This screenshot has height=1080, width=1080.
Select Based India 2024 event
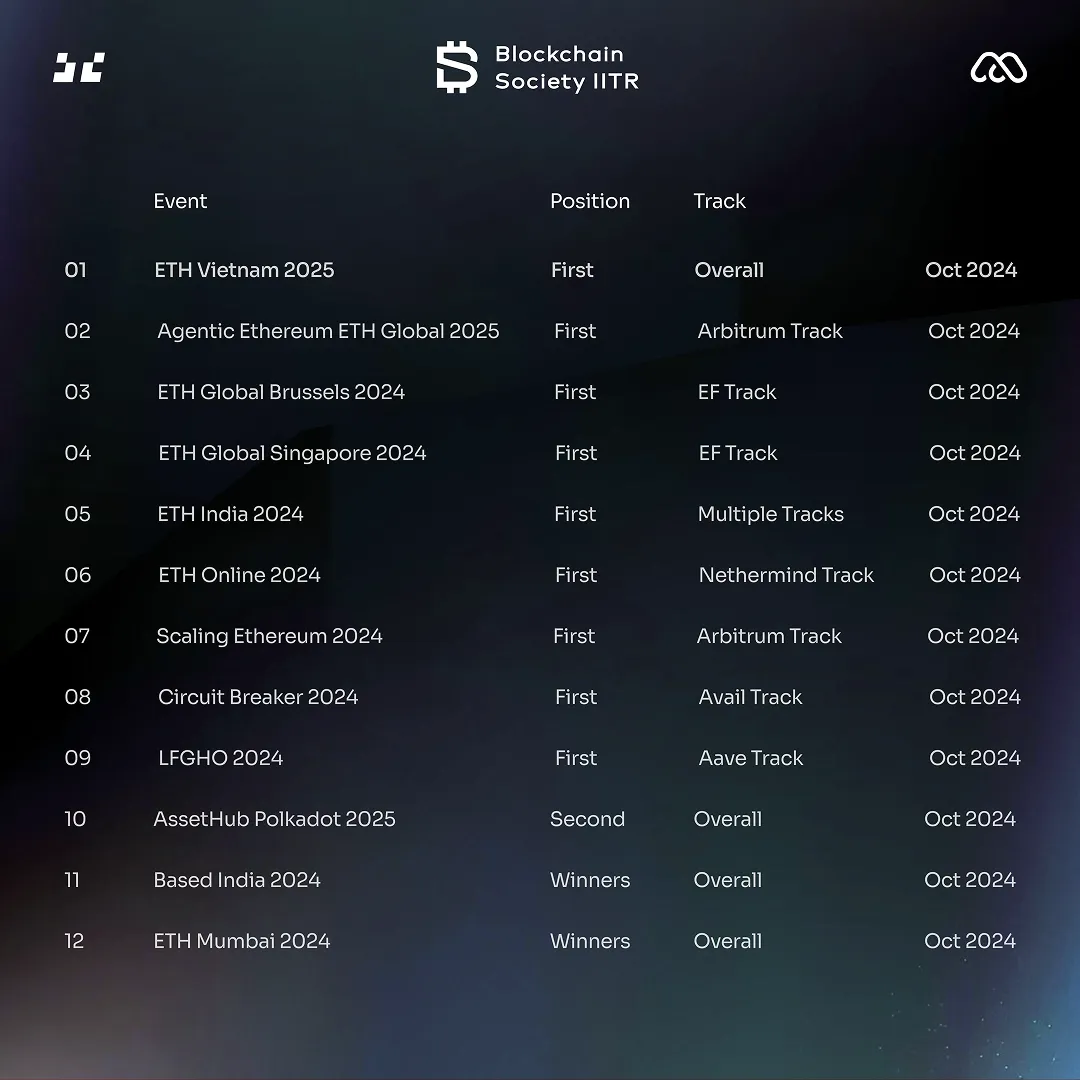pos(236,880)
